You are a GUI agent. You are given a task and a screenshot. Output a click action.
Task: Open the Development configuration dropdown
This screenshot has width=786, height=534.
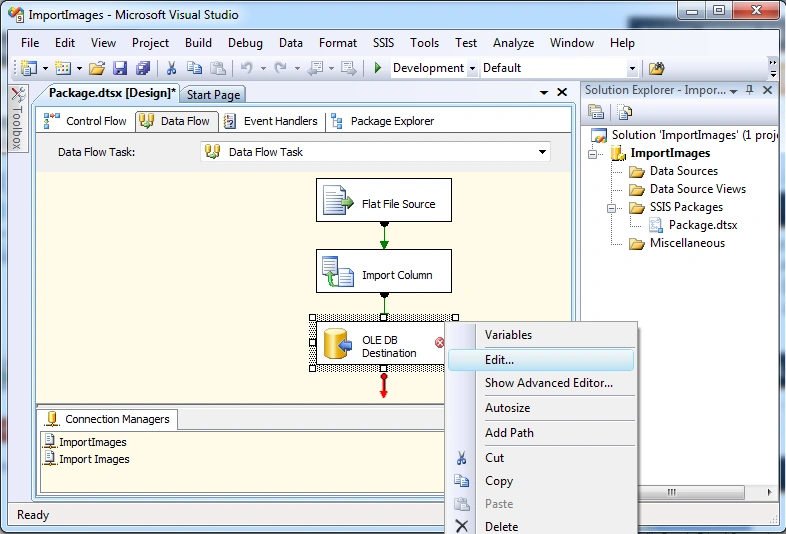pos(472,68)
